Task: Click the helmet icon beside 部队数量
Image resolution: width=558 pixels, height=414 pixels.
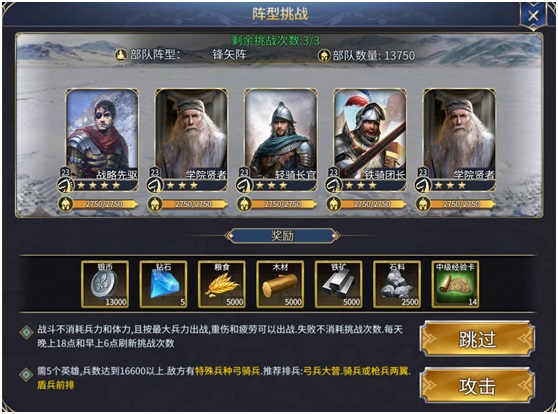Action: (324, 56)
